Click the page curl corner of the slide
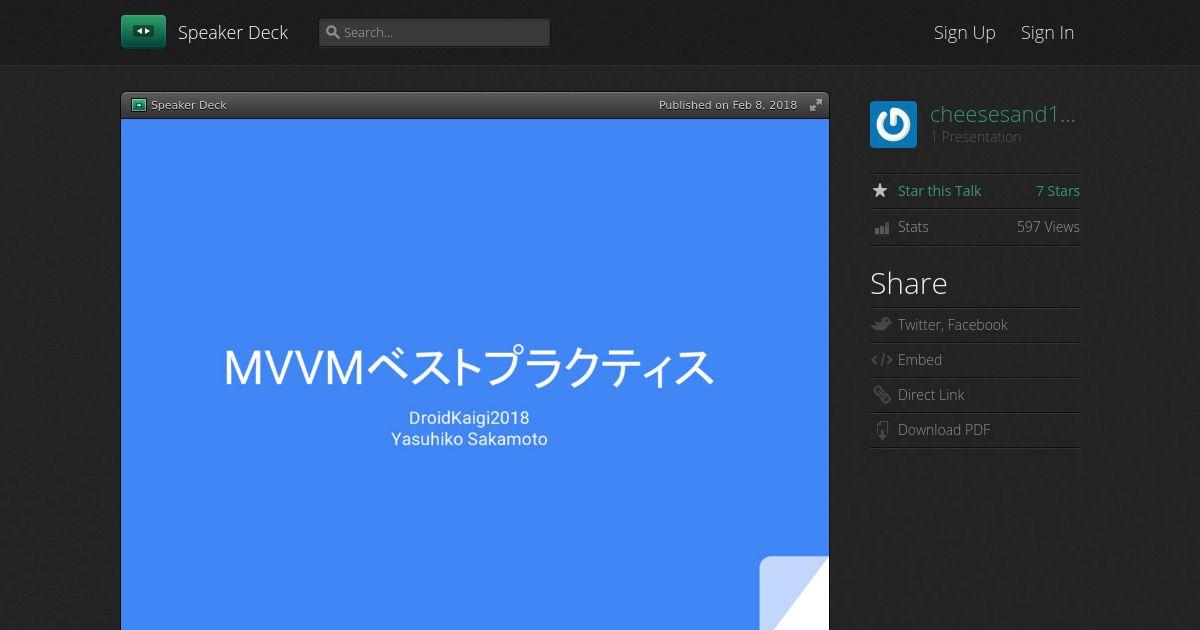 pyautogui.click(x=795, y=593)
